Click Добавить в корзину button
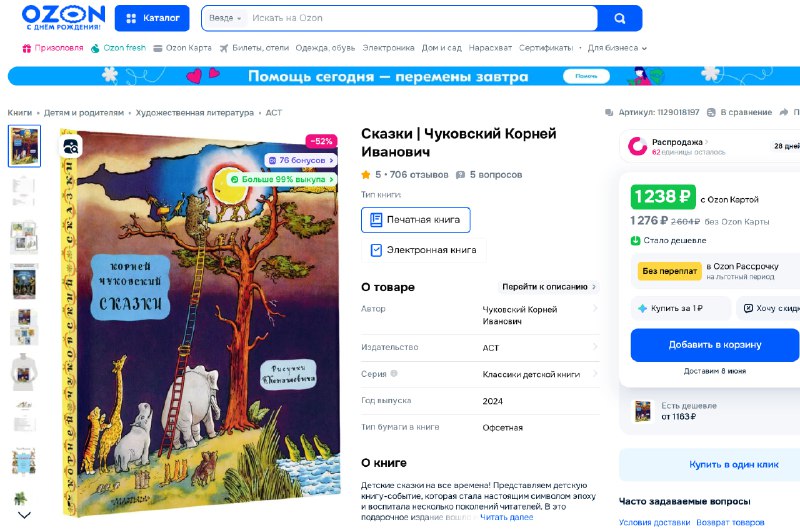The width and height of the screenshot is (800, 530). pos(715,345)
